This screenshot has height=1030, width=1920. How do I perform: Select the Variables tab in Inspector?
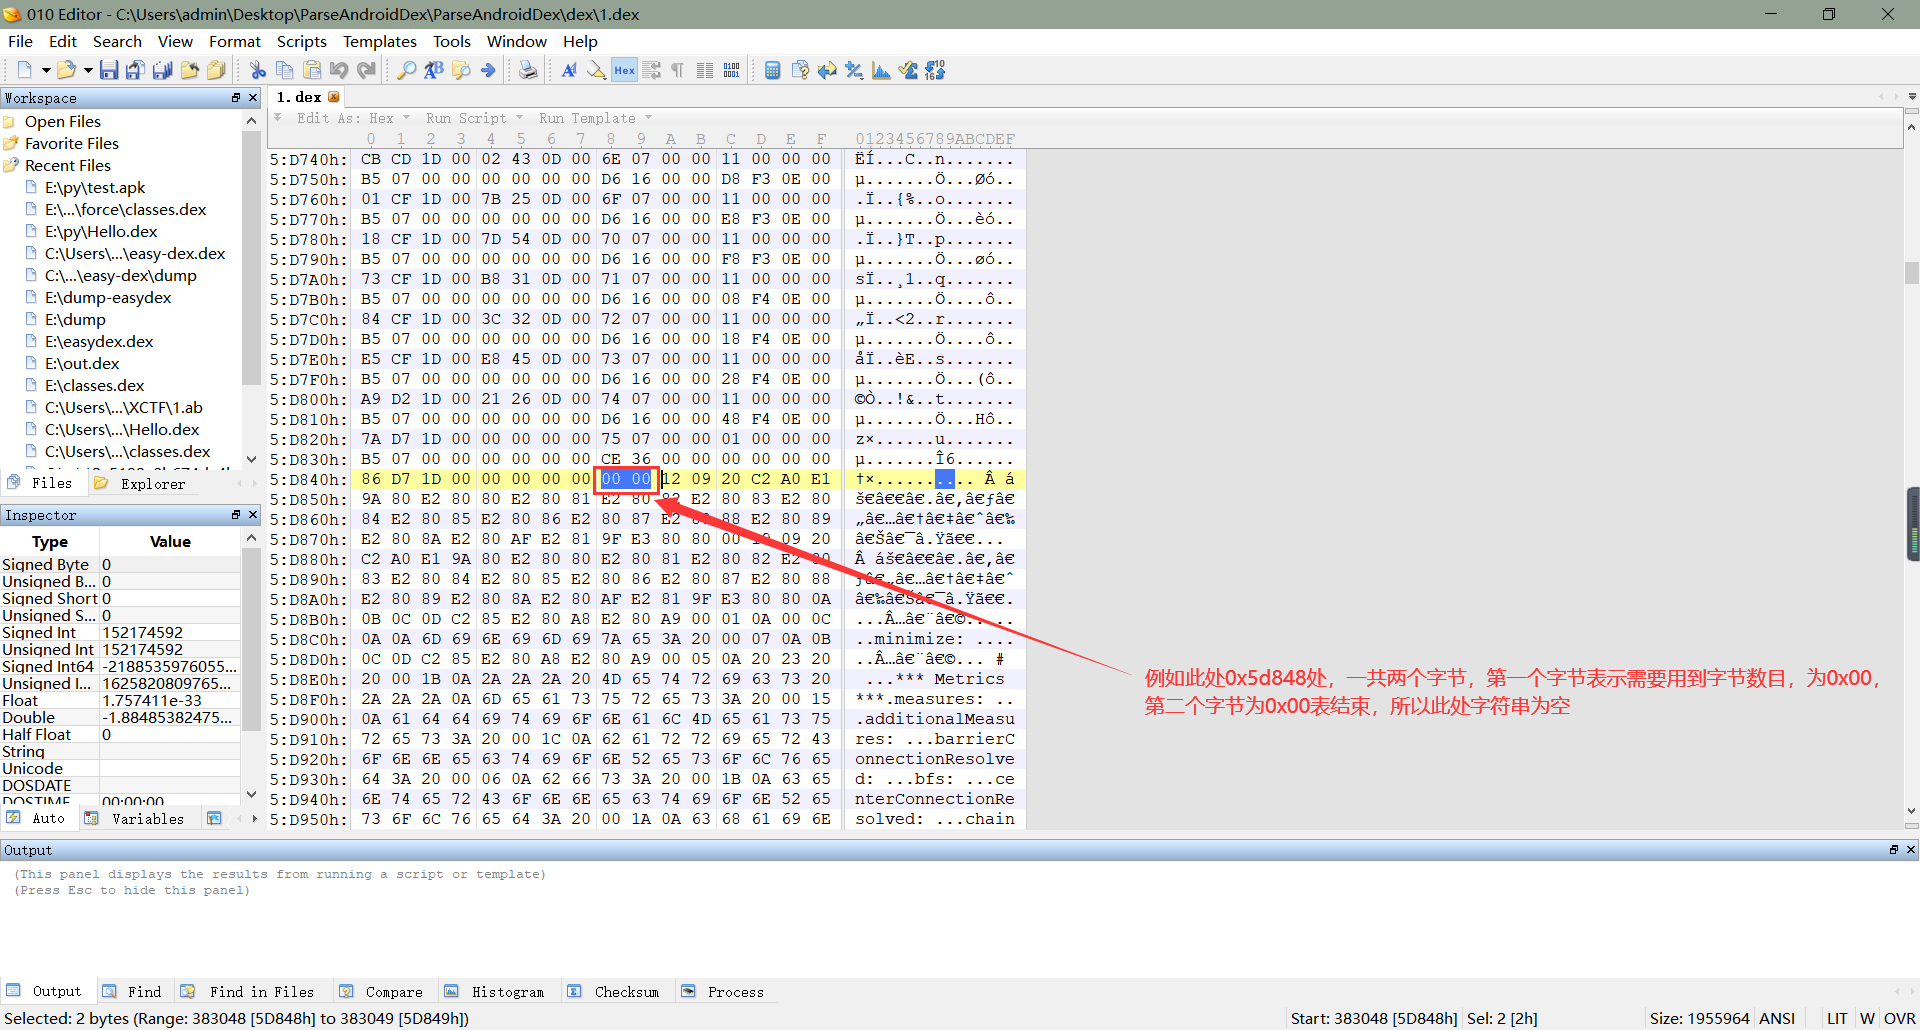136,818
